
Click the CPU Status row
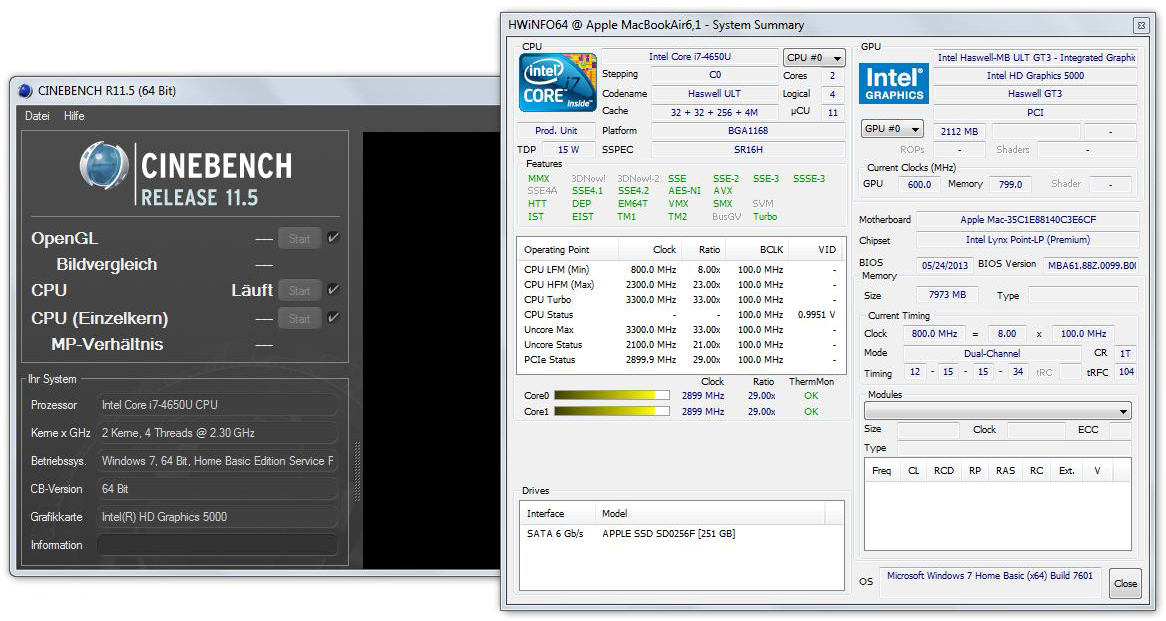680,315
